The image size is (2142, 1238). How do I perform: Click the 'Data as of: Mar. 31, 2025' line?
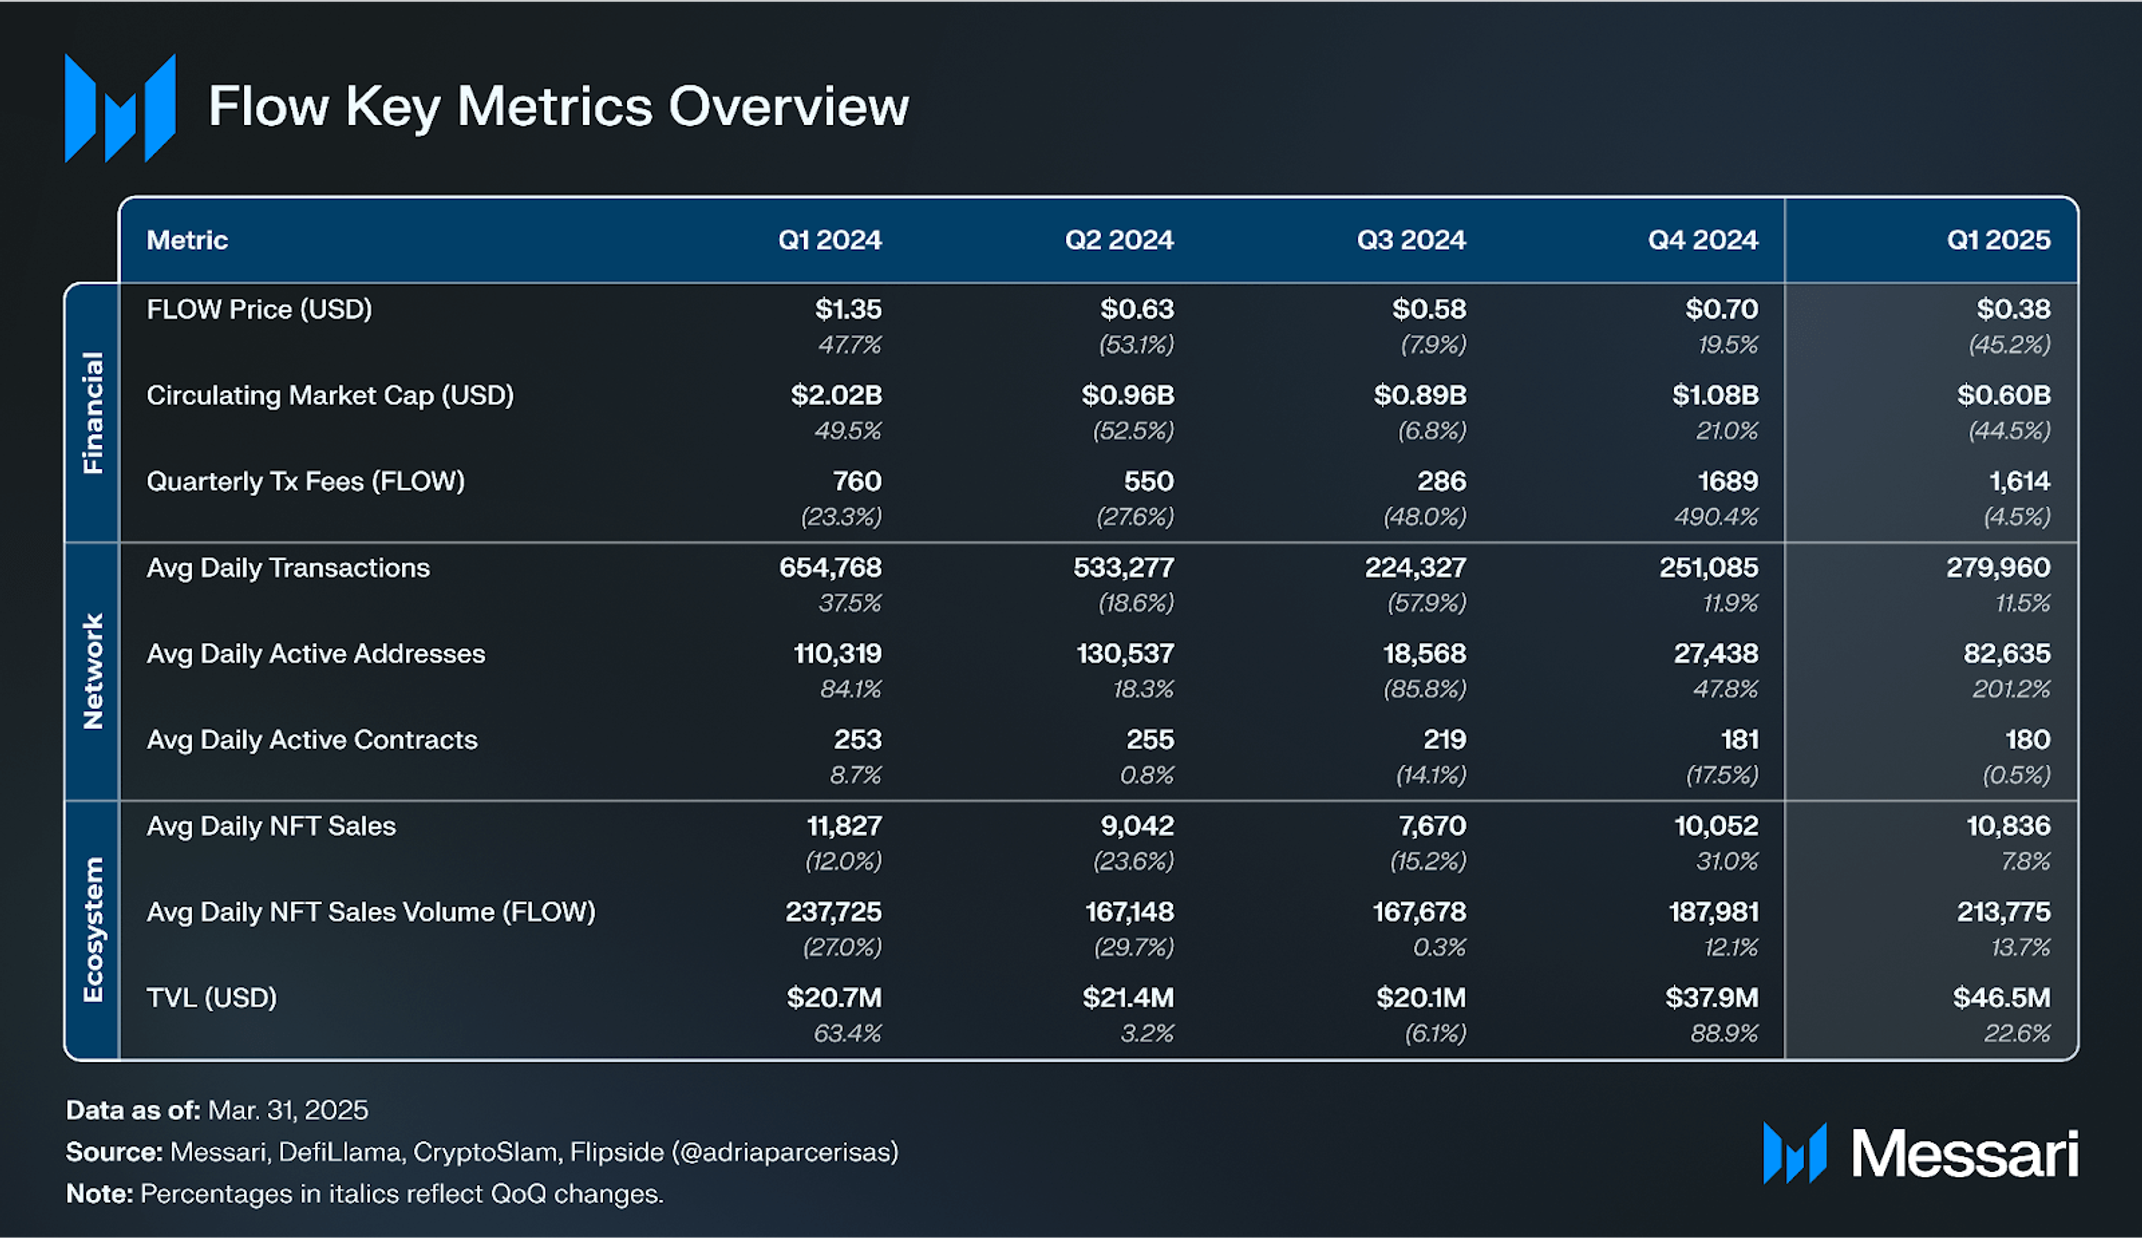[217, 1111]
